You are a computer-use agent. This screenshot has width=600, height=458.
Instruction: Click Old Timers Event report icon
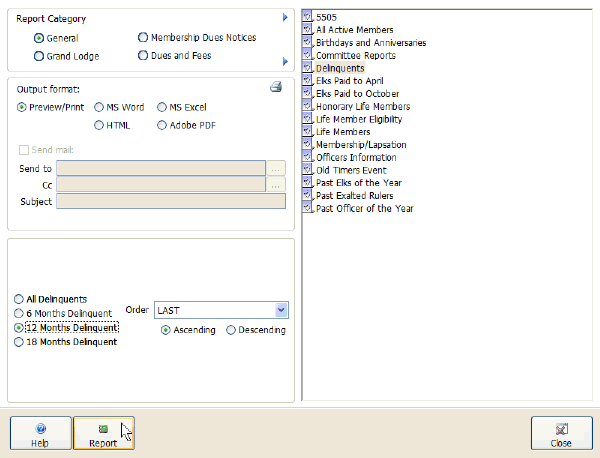[x=308, y=170]
